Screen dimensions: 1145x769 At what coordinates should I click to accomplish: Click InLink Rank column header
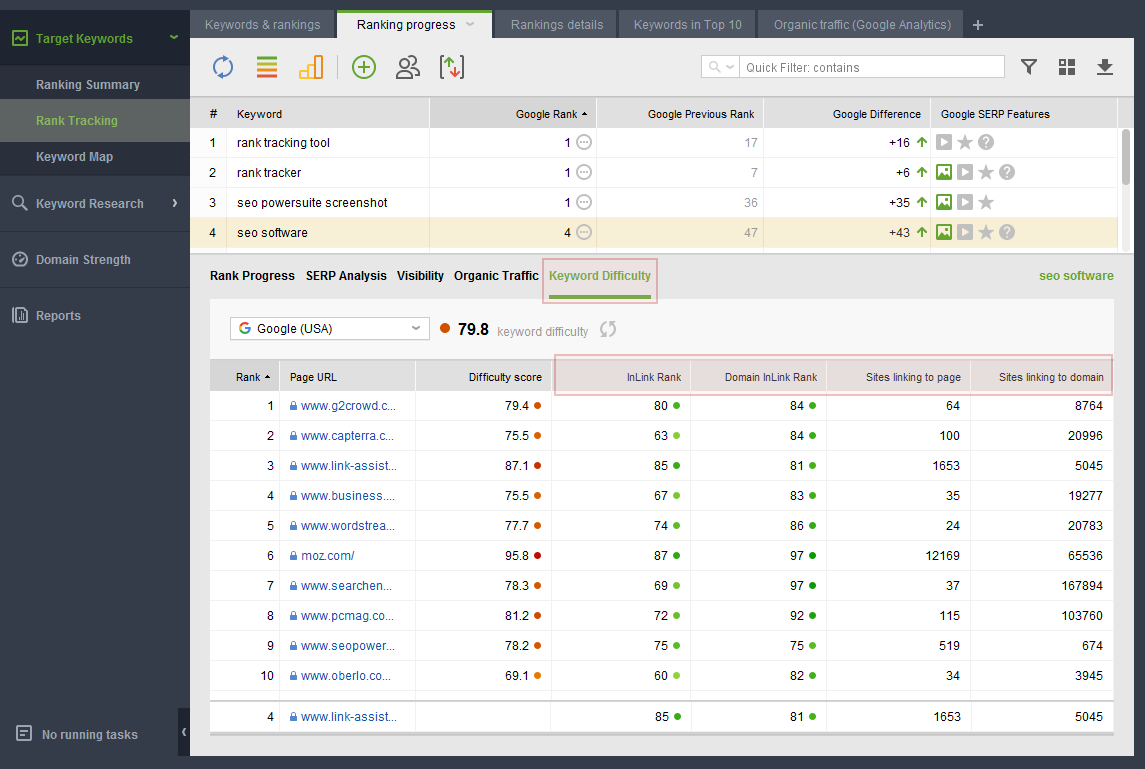pos(621,377)
